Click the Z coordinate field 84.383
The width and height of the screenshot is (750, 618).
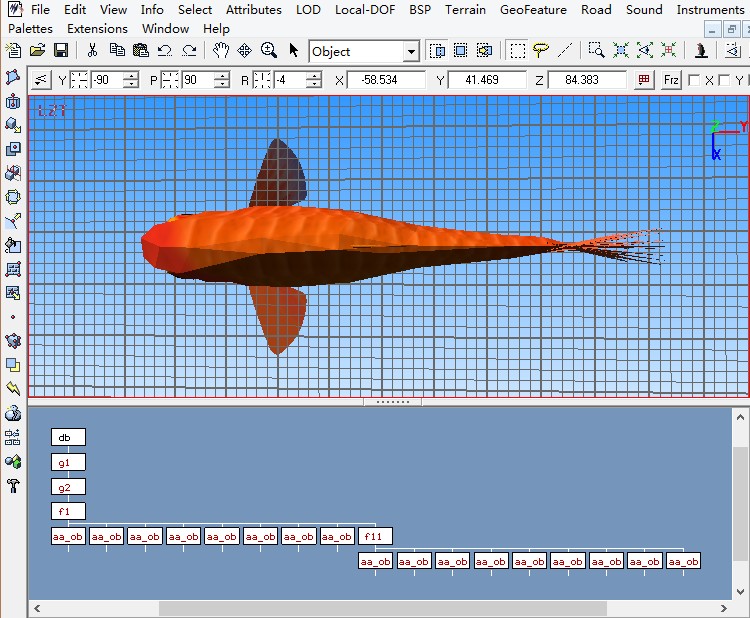587,80
